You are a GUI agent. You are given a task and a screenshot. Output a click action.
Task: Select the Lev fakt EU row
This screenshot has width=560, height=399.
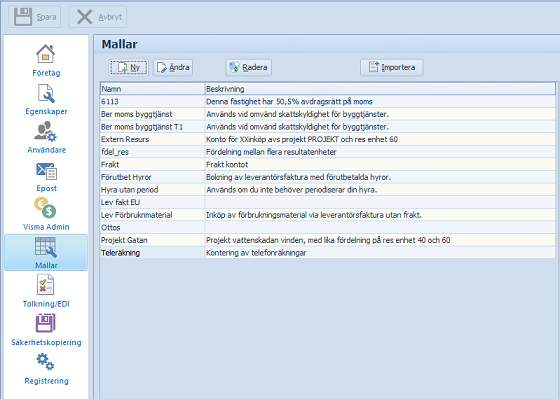pos(328,202)
